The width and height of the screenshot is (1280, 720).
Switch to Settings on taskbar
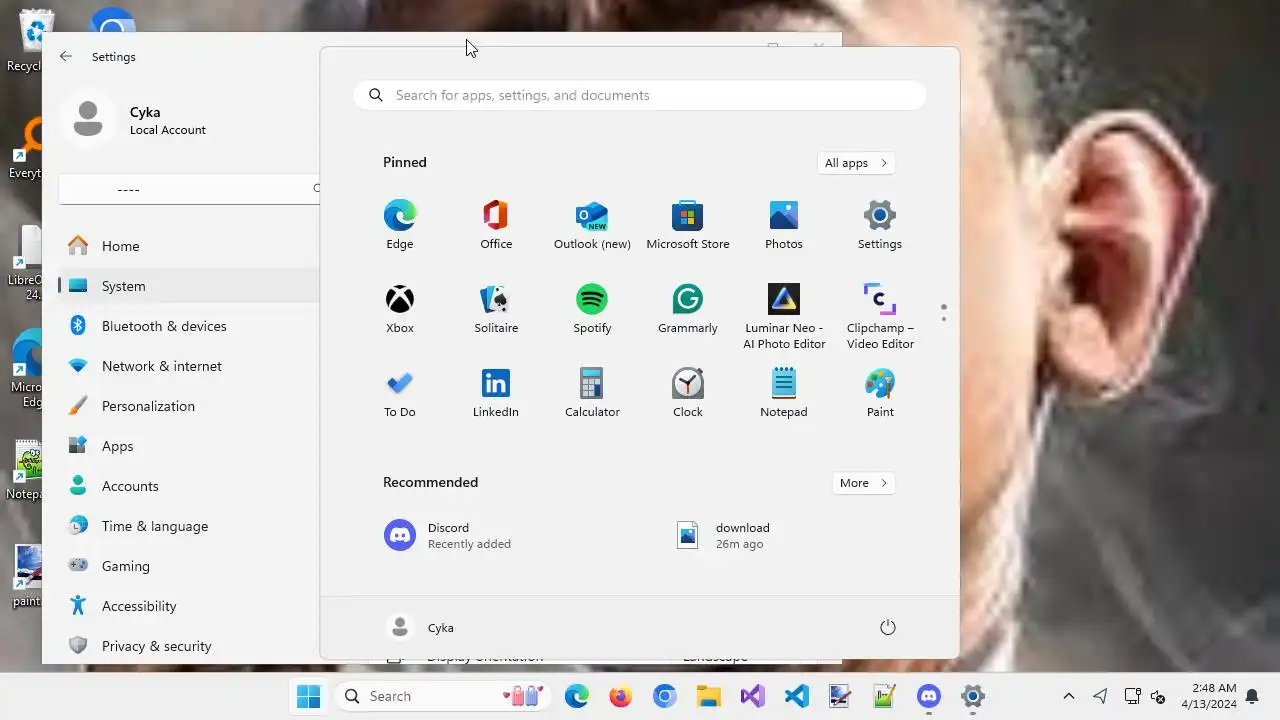click(973, 696)
